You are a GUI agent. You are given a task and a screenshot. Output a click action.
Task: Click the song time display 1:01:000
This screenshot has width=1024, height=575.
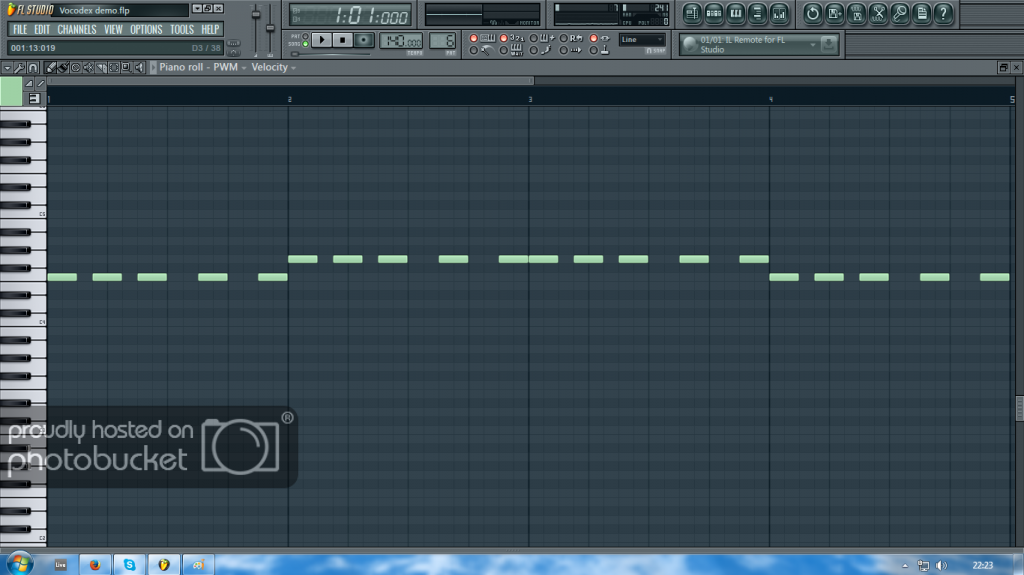click(351, 15)
